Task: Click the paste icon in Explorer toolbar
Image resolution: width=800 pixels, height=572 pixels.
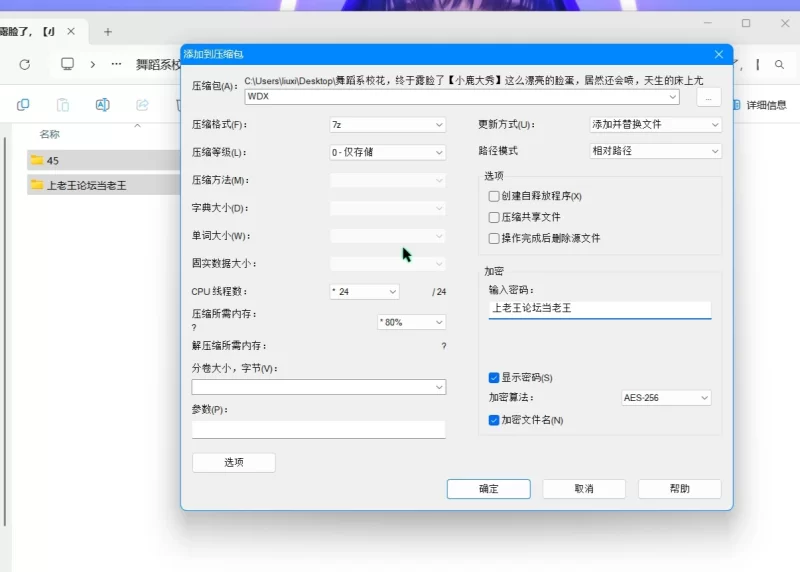Action: tap(62, 105)
